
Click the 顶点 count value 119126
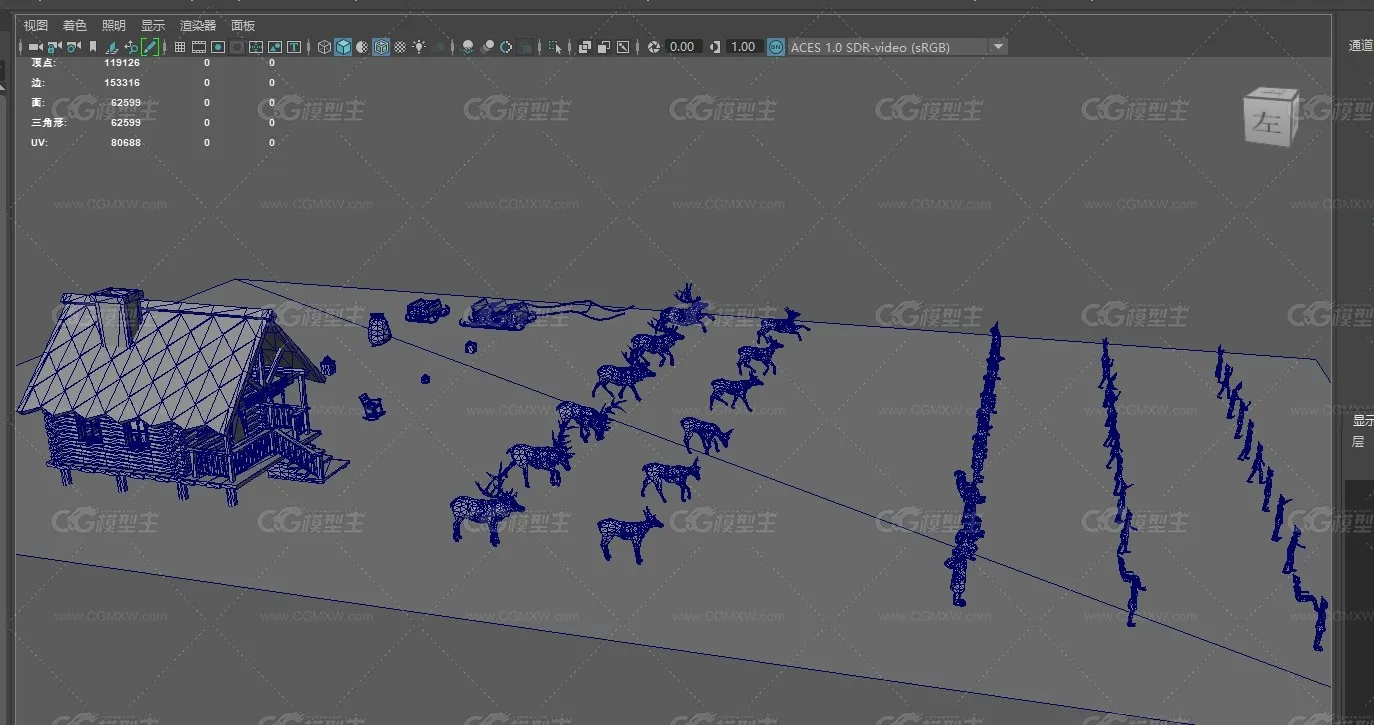[122, 62]
